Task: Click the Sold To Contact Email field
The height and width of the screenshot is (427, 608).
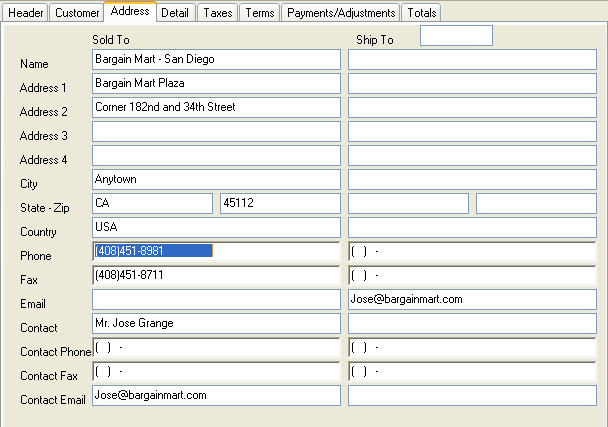Action: click(x=216, y=396)
